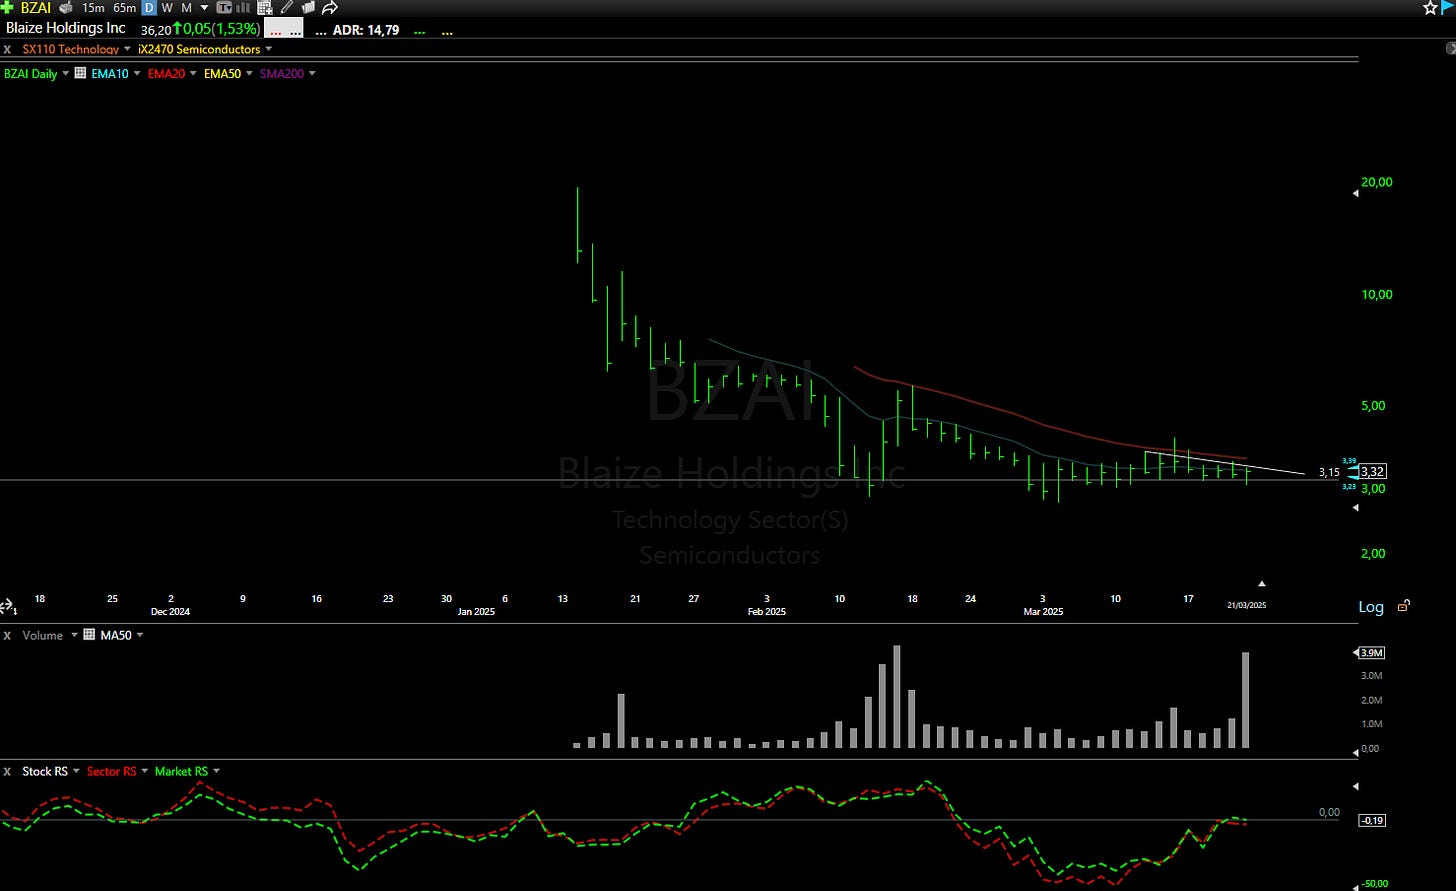Image resolution: width=1456 pixels, height=891 pixels.
Task: Switch to the 65m time frame
Action: [x=124, y=8]
